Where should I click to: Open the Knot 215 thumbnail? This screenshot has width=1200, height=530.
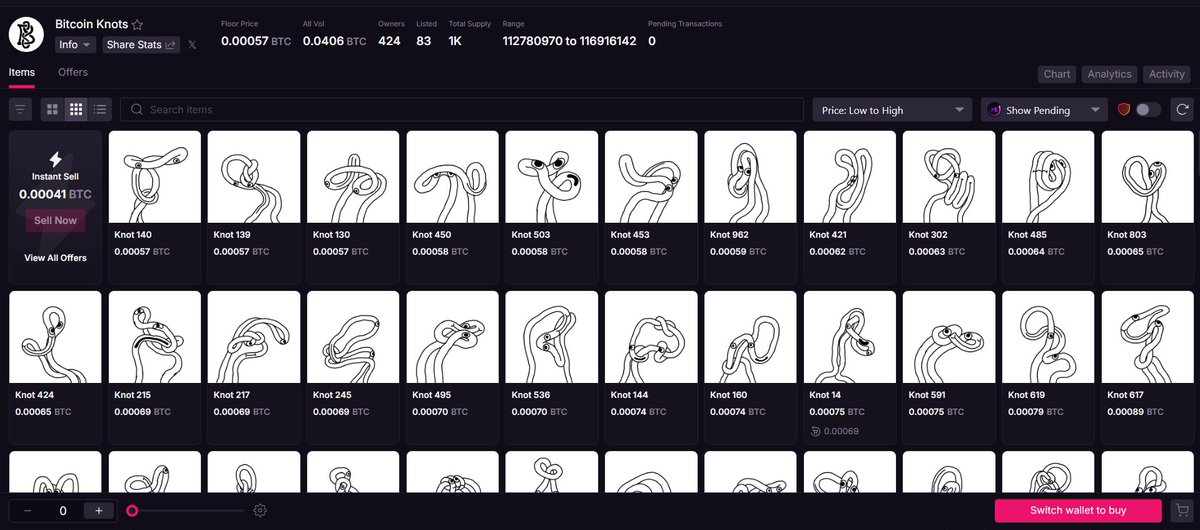pos(154,337)
